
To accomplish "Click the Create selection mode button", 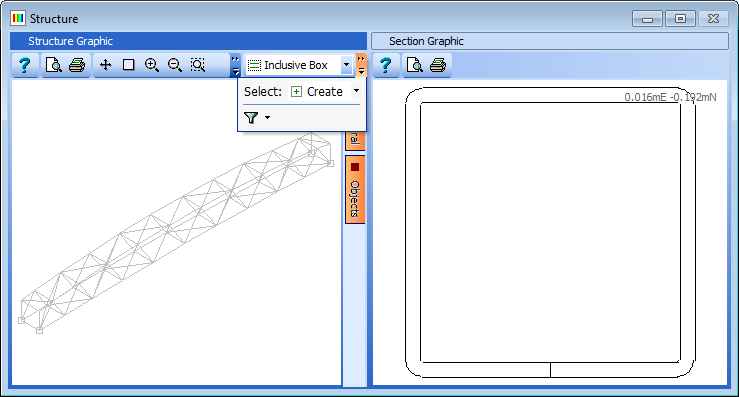I will pyautogui.click(x=318, y=91).
